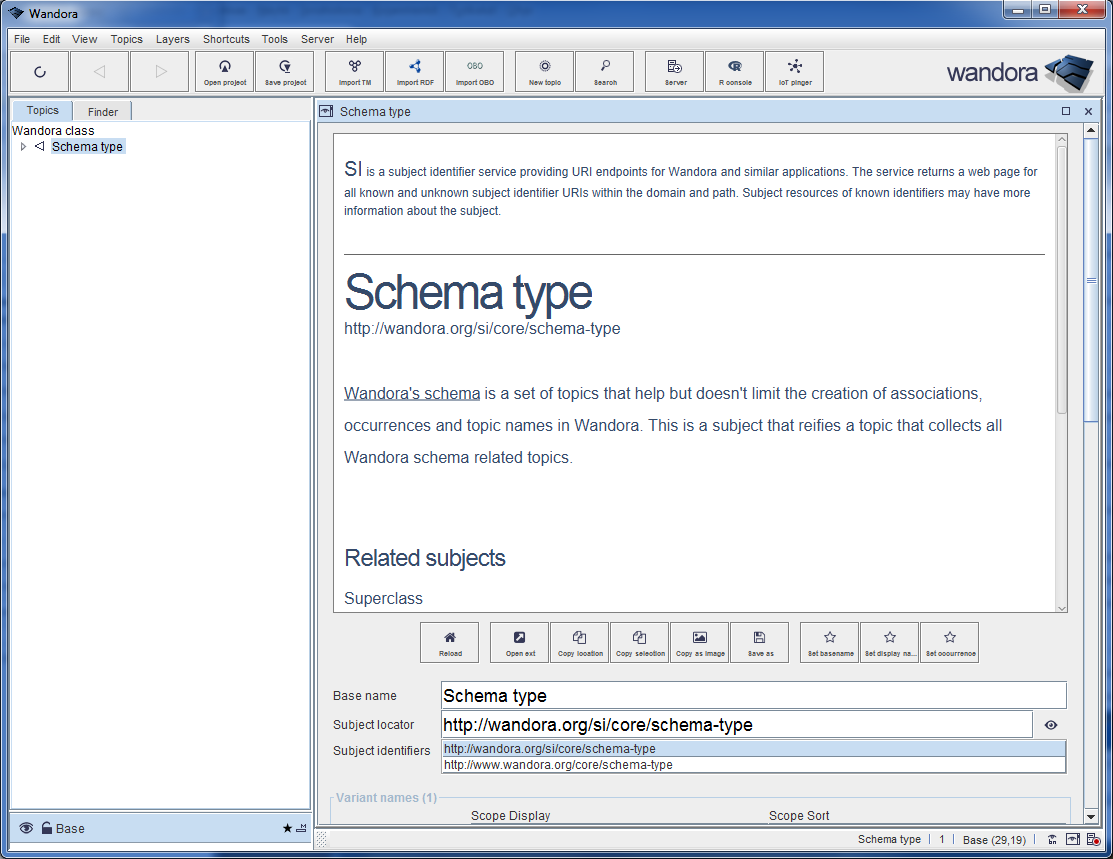Open the Shortcuts menu
This screenshot has width=1113, height=859.
[226, 39]
